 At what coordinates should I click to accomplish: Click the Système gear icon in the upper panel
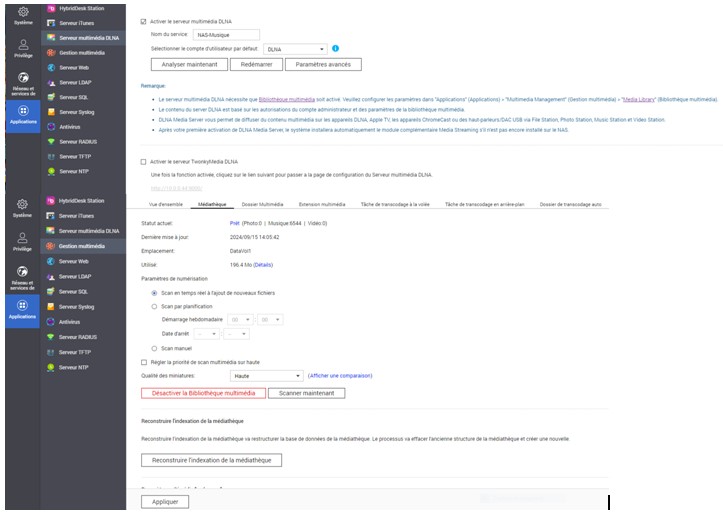pos(23,12)
